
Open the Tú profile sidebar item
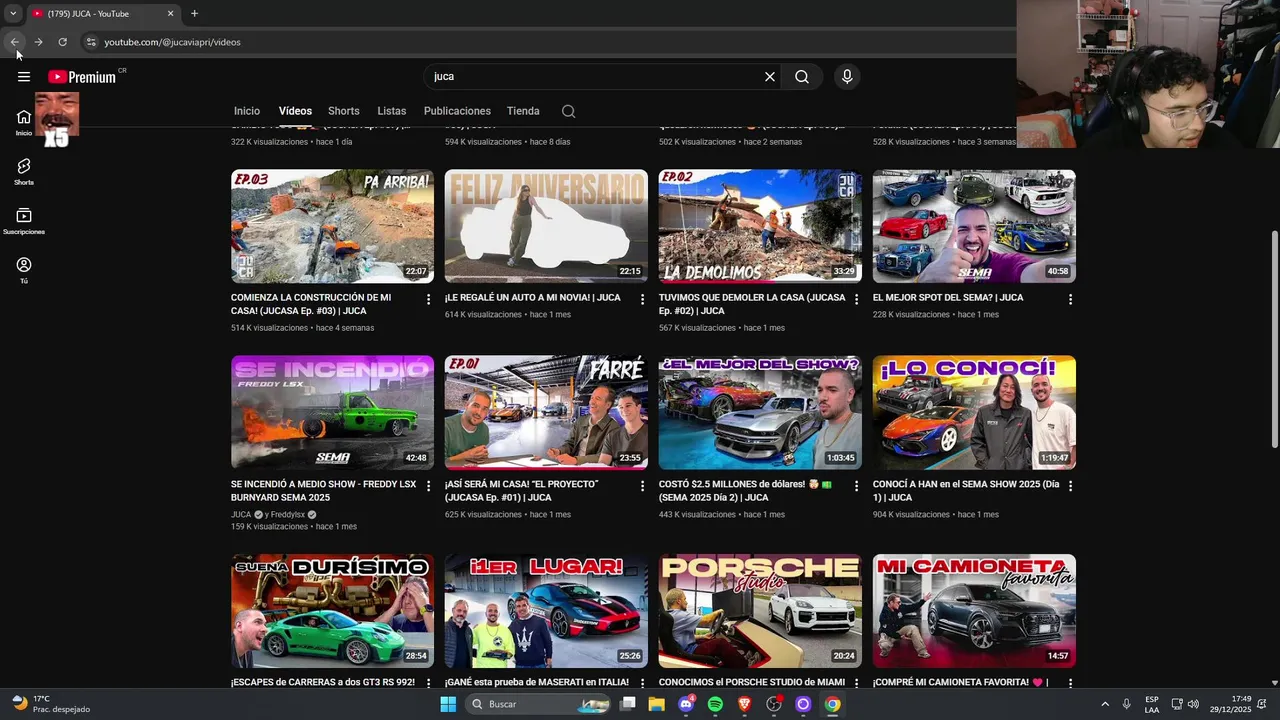[x=24, y=270]
